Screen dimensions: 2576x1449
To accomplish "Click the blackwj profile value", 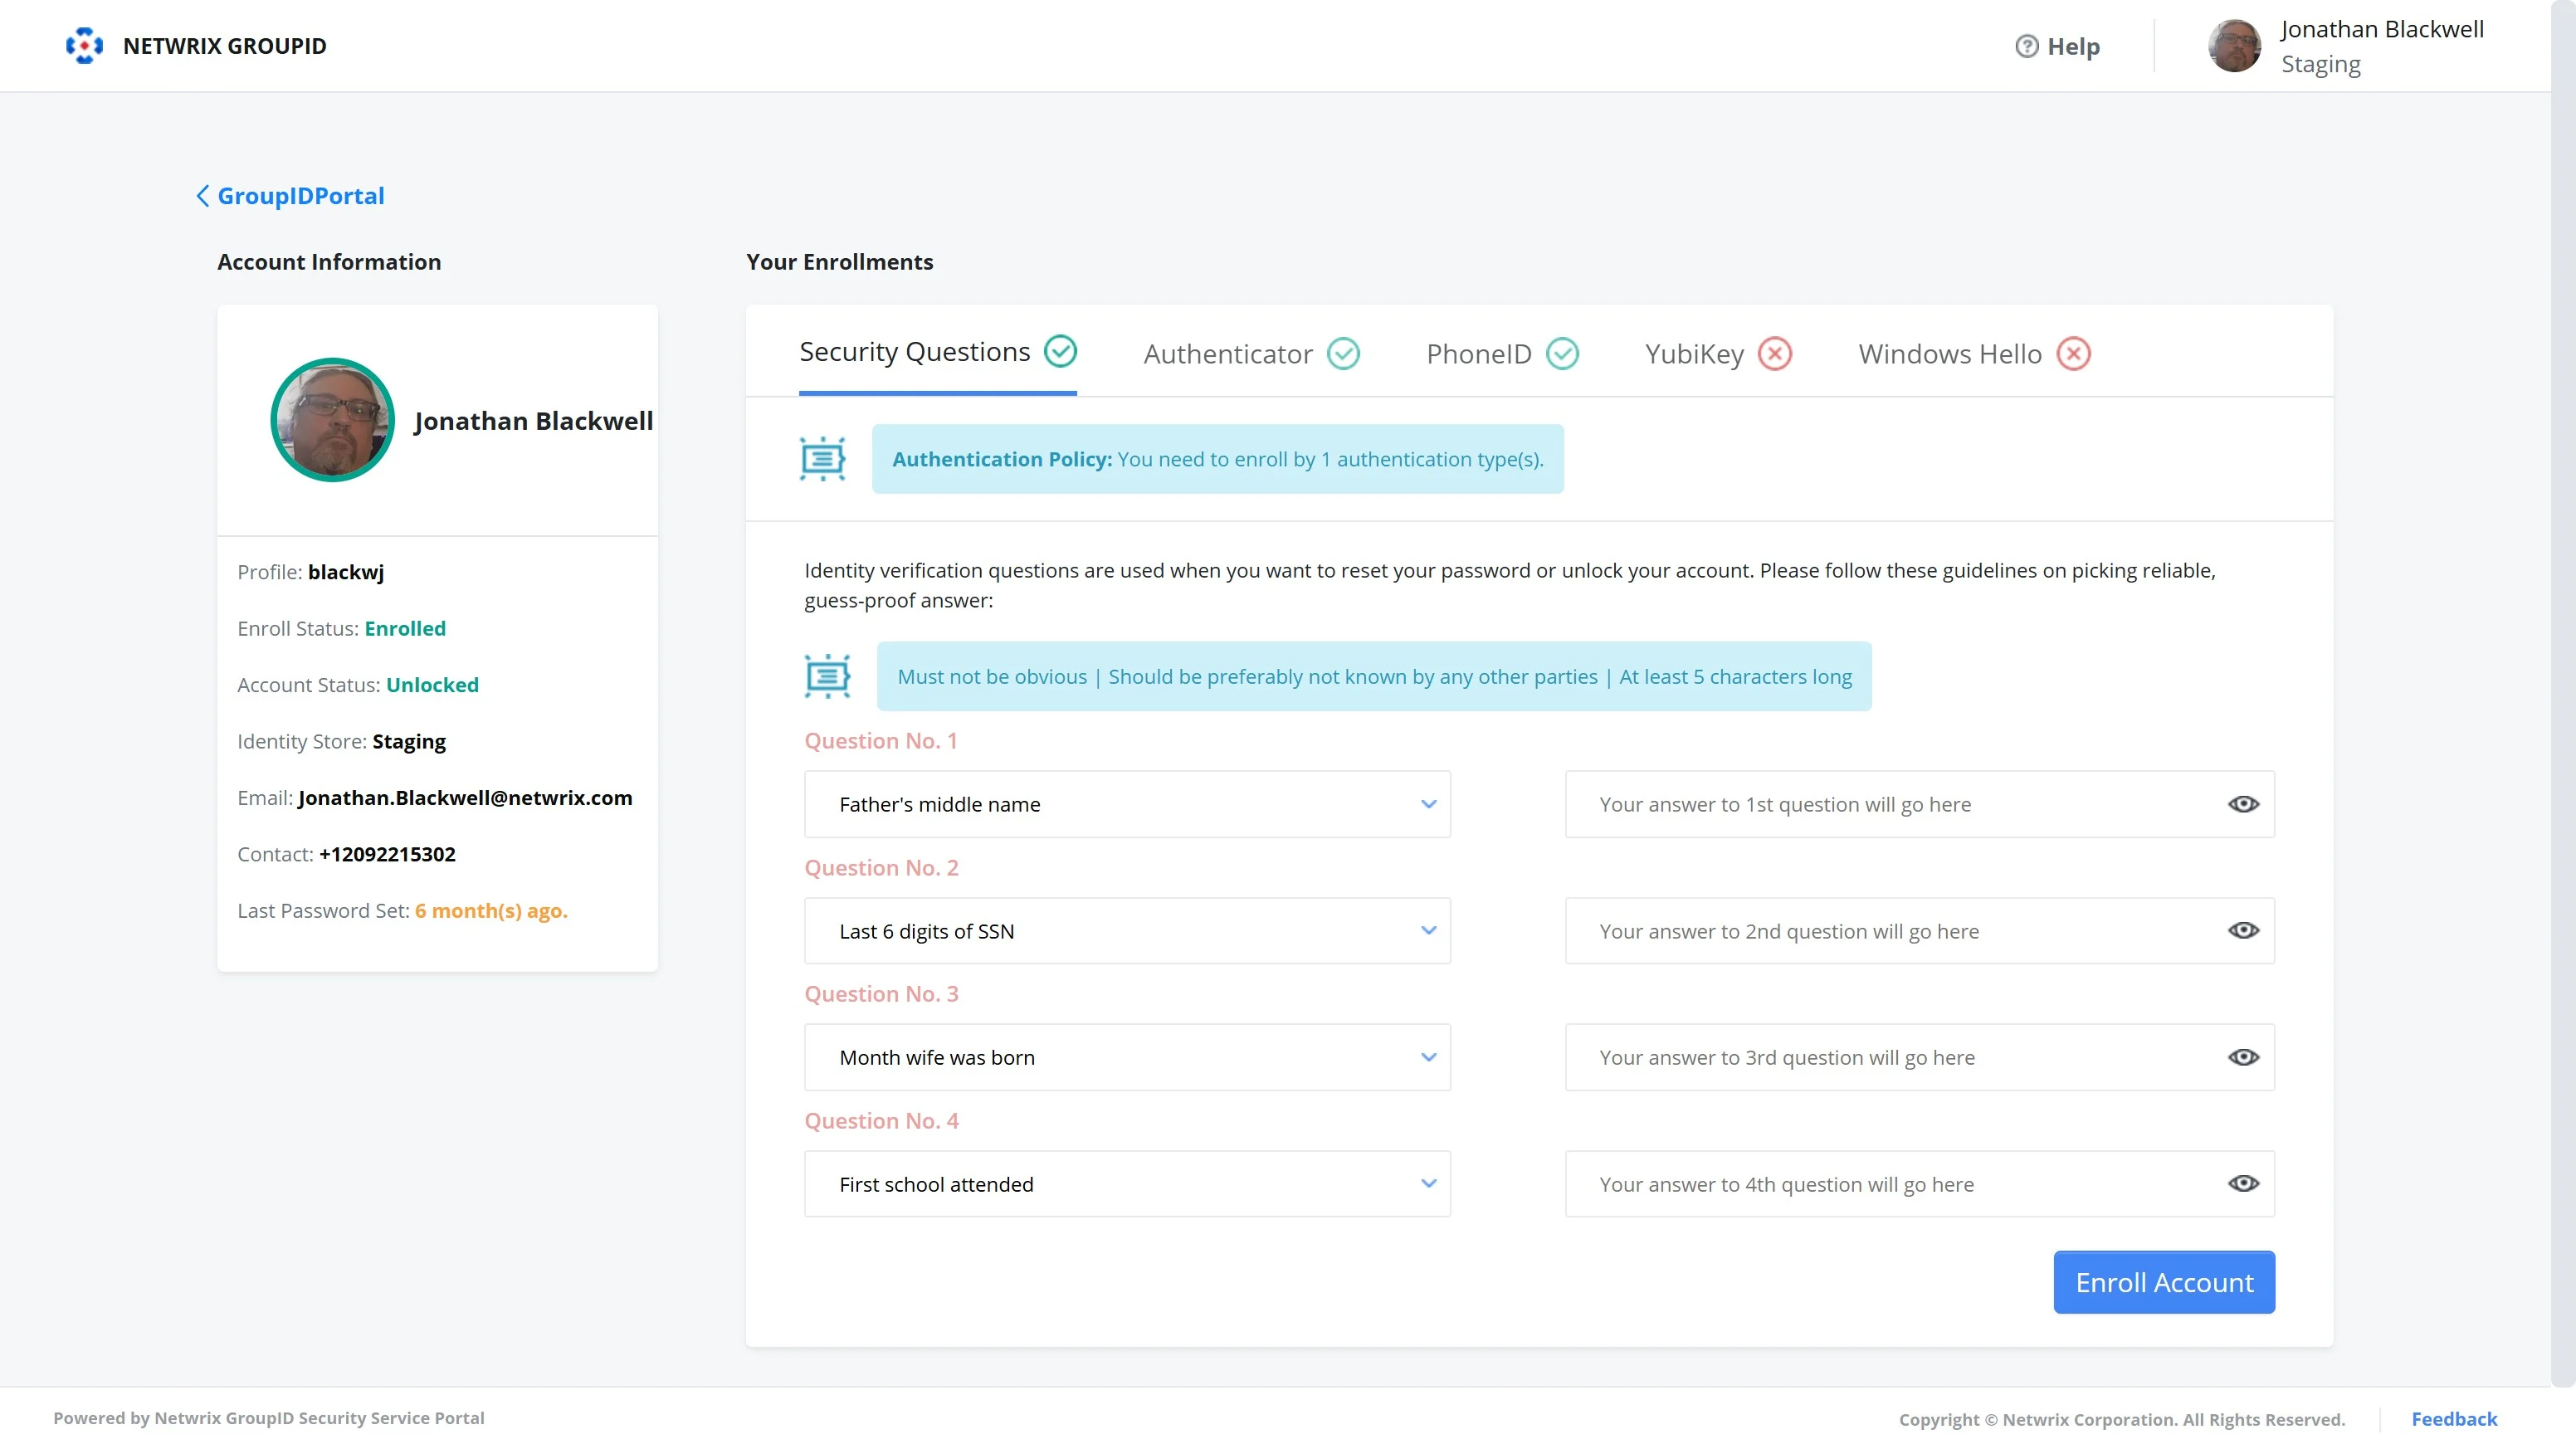I will pyautogui.click(x=346, y=572).
